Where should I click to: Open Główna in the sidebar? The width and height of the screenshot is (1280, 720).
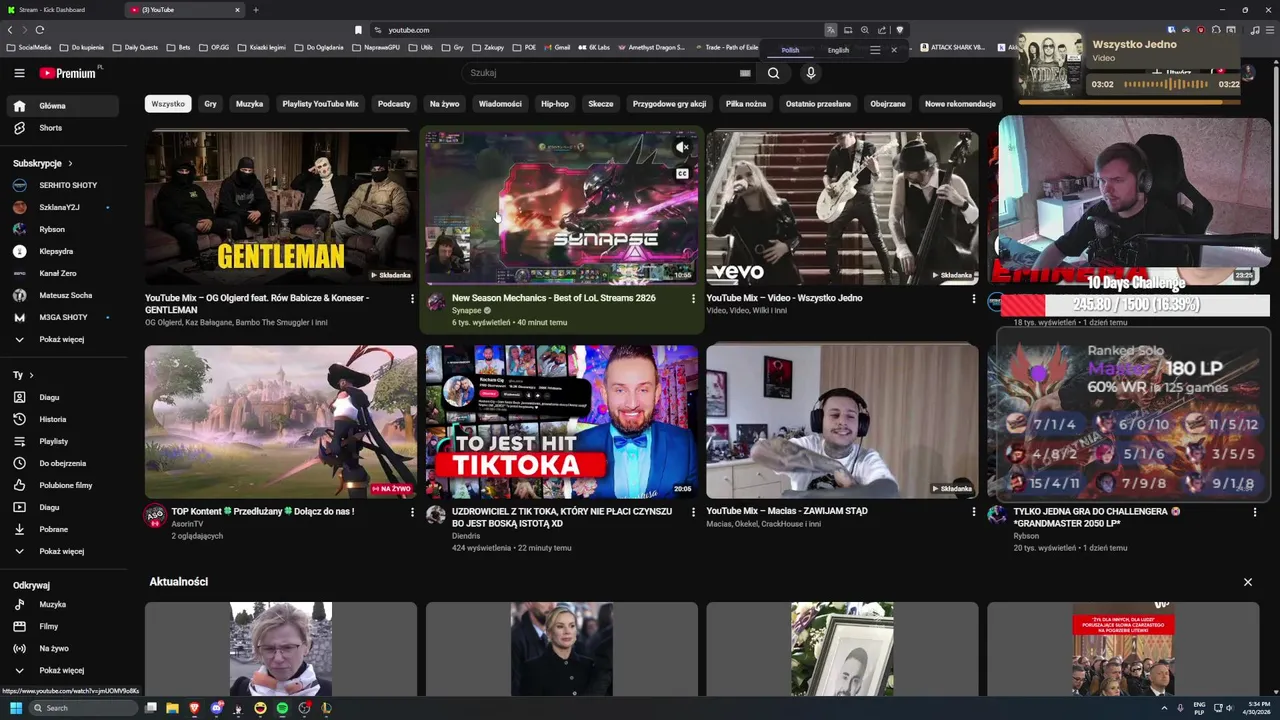pyautogui.click(x=62, y=106)
